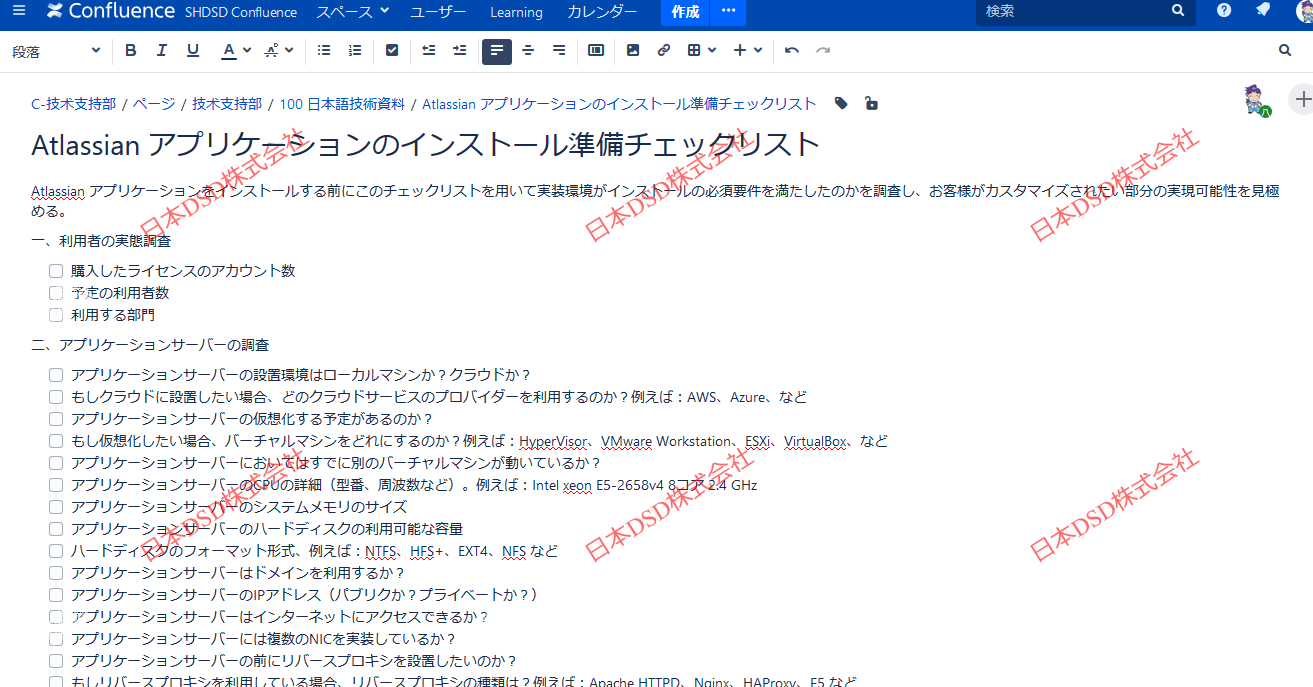Viewport: 1313px width, 687px height.
Task: Expand more formatting options dropdown
Action: [279, 50]
